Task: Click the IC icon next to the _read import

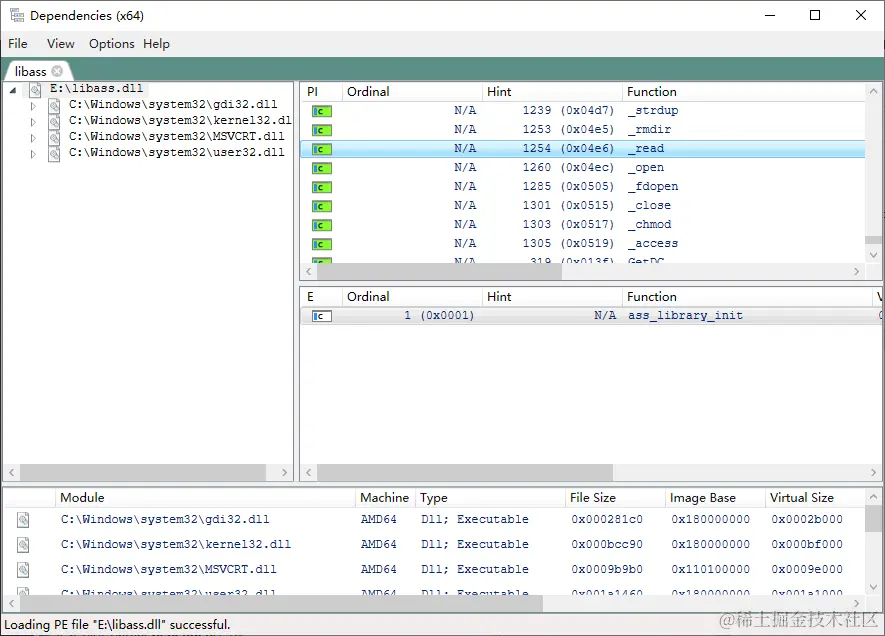Action: 320,148
